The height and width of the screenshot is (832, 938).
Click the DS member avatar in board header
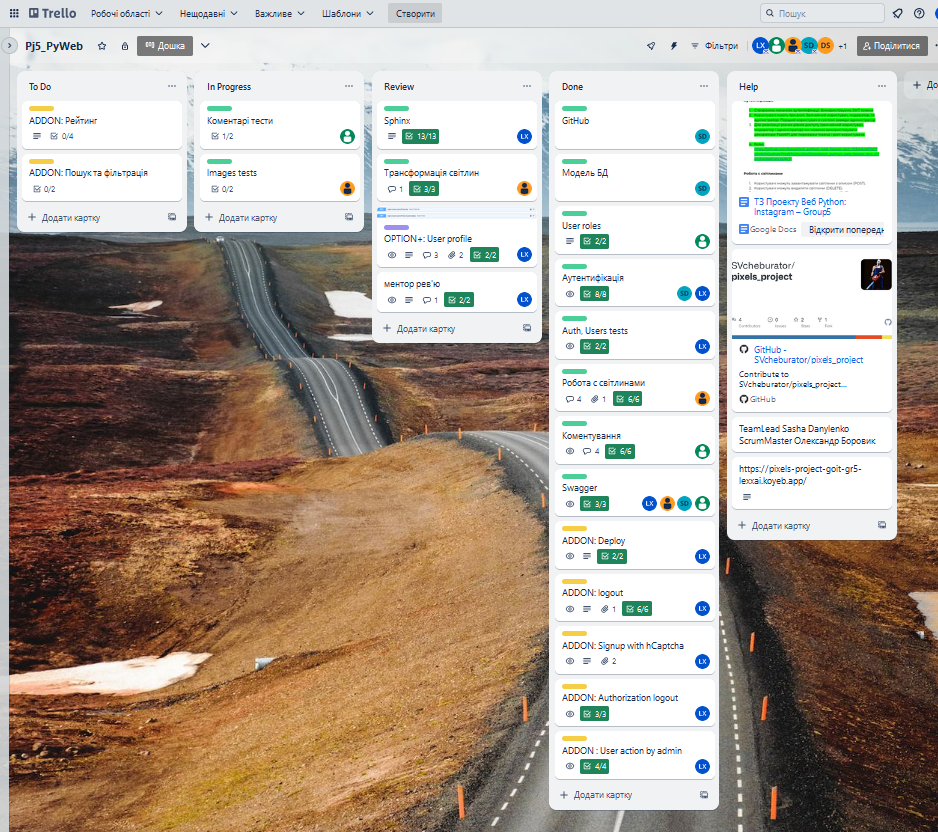[826, 45]
